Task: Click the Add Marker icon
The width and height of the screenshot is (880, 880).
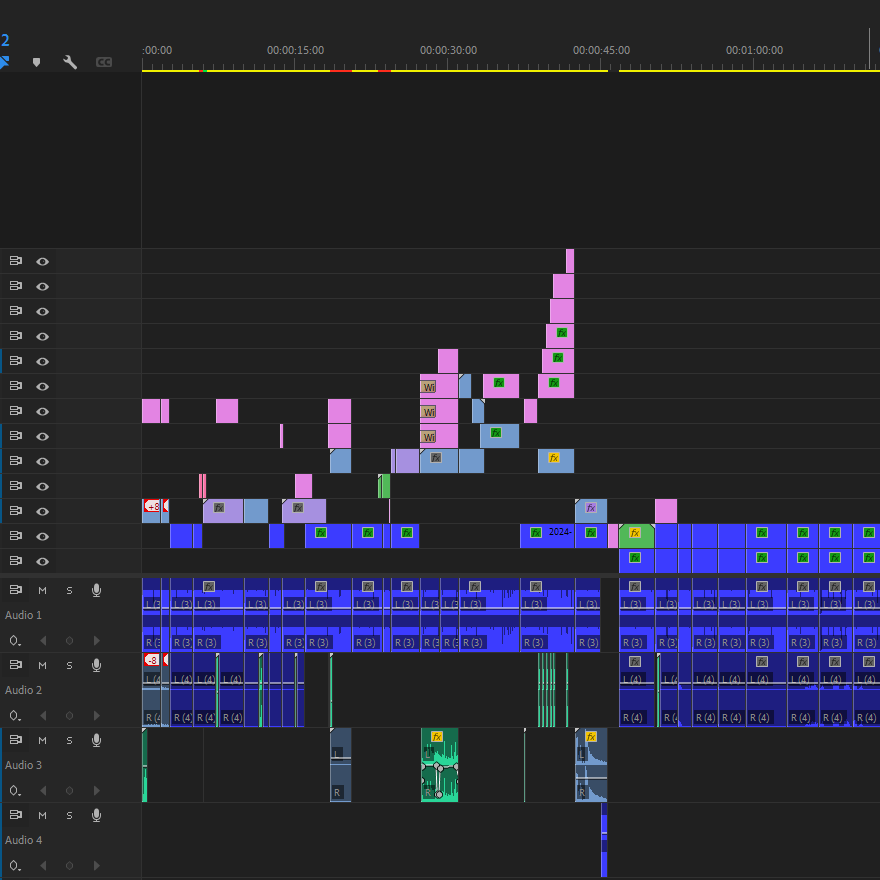Action: (x=36, y=62)
